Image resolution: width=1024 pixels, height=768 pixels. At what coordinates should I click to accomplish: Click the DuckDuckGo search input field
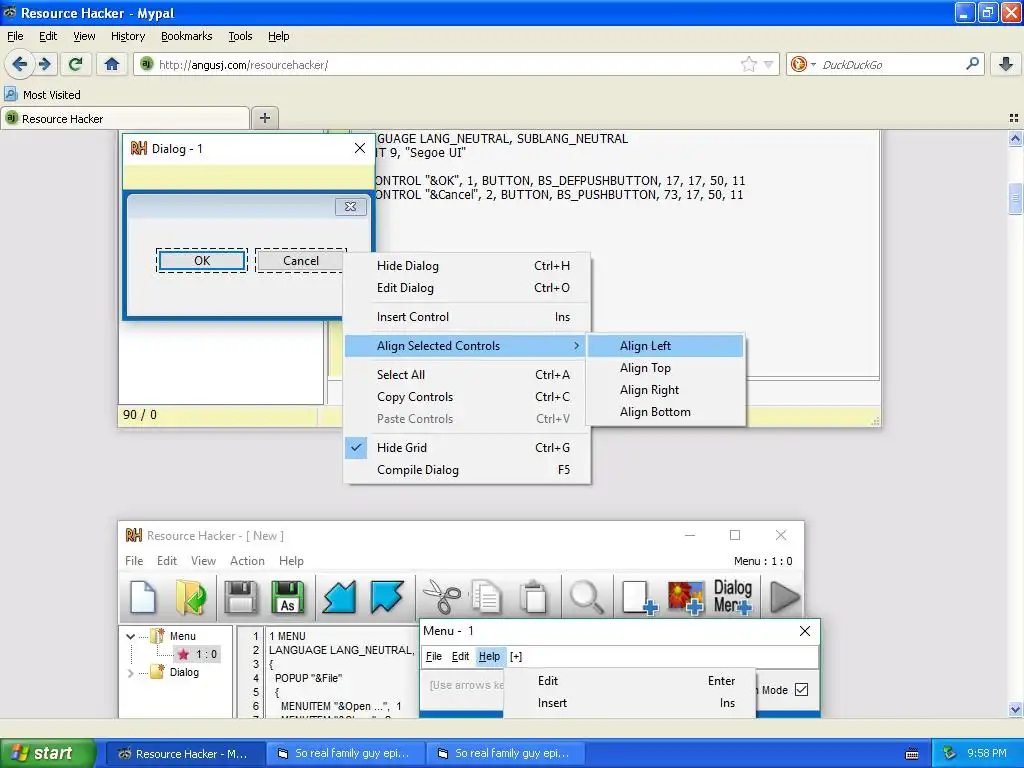click(888, 64)
